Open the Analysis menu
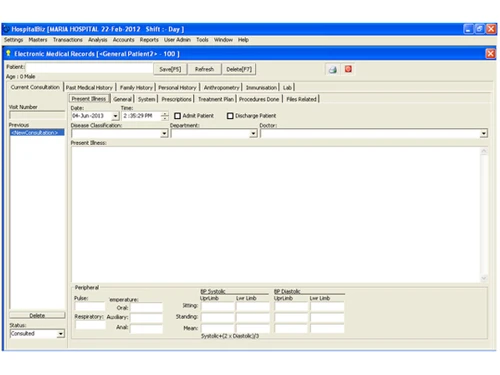The width and height of the screenshot is (500, 375). 98,40
